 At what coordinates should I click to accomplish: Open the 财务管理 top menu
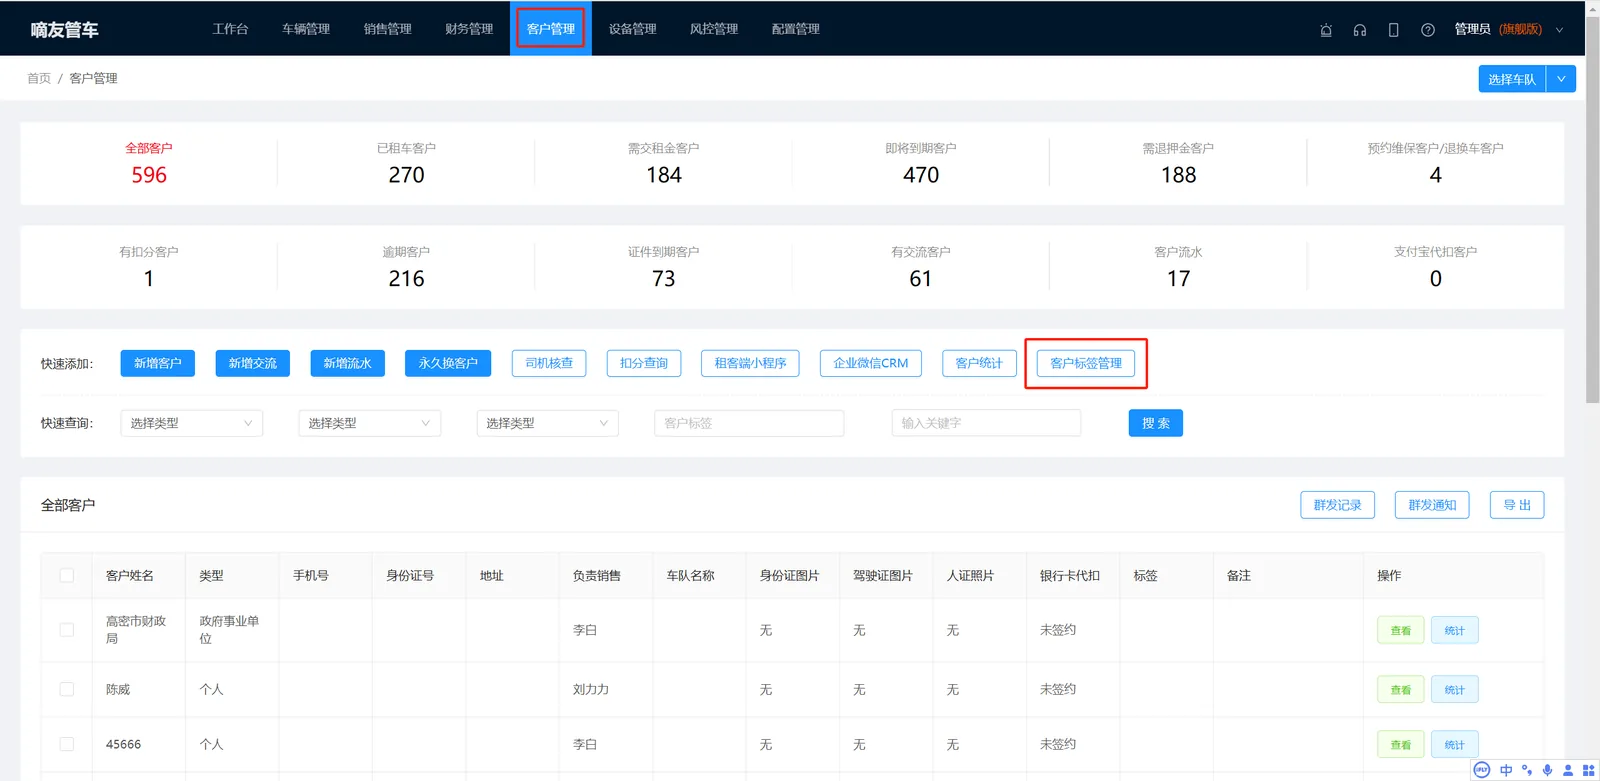click(x=469, y=29)
